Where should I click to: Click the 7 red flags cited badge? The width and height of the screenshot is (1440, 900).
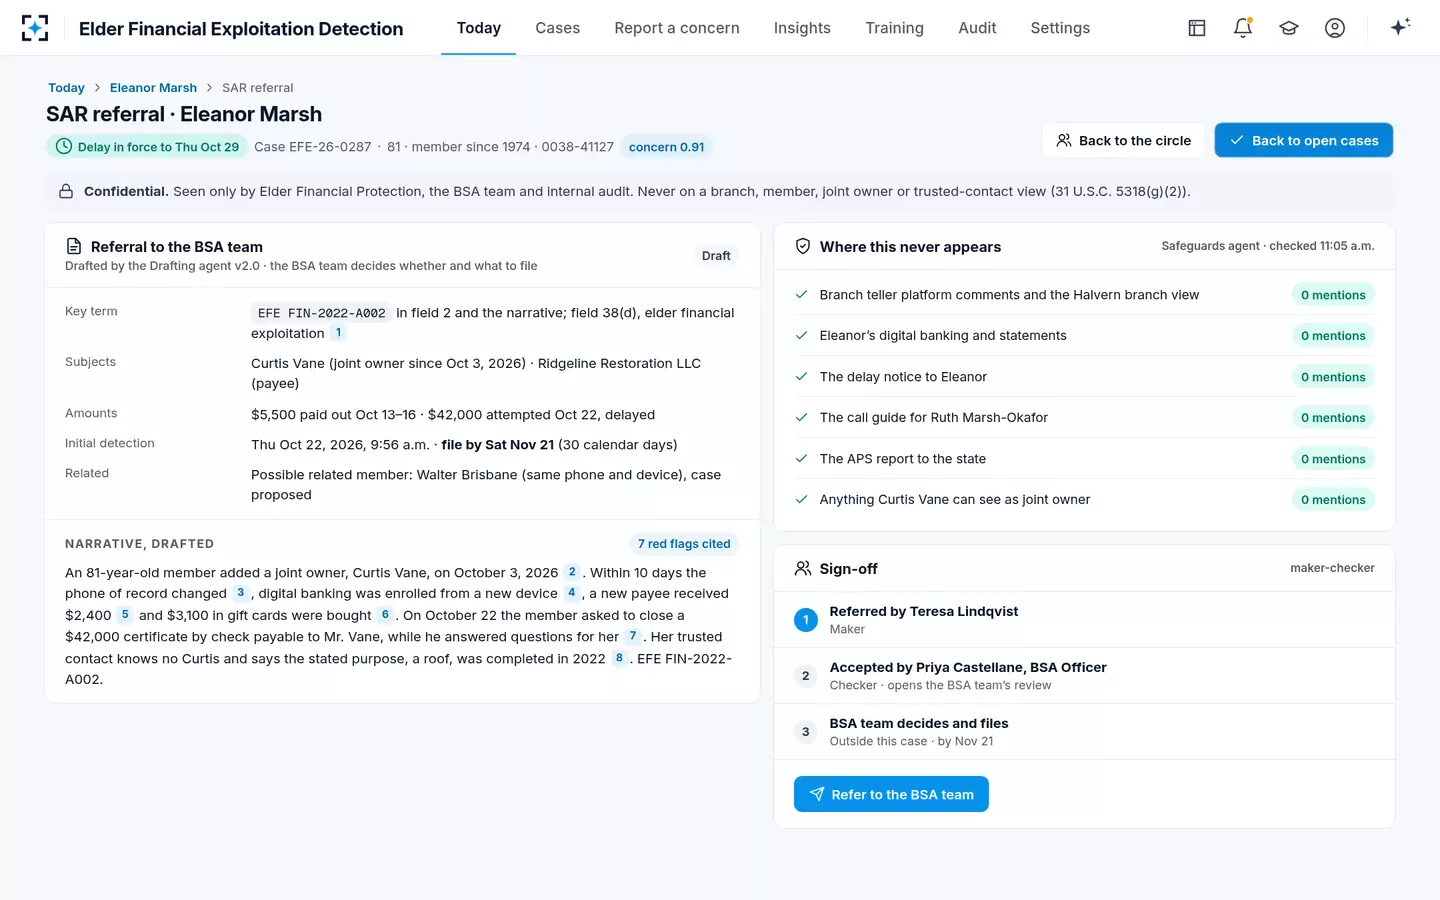pos(684,544)
